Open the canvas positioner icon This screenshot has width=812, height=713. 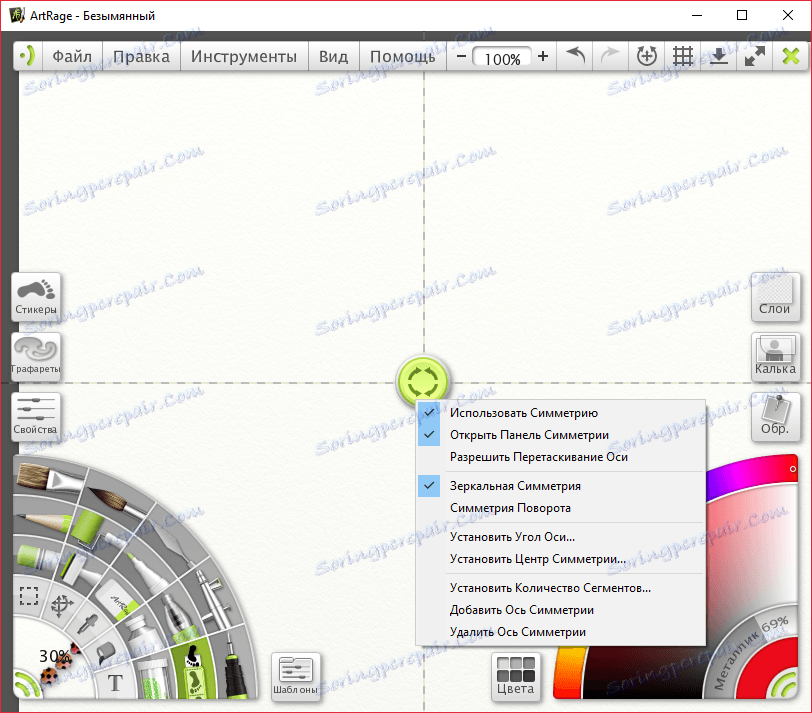click(647, 56)
